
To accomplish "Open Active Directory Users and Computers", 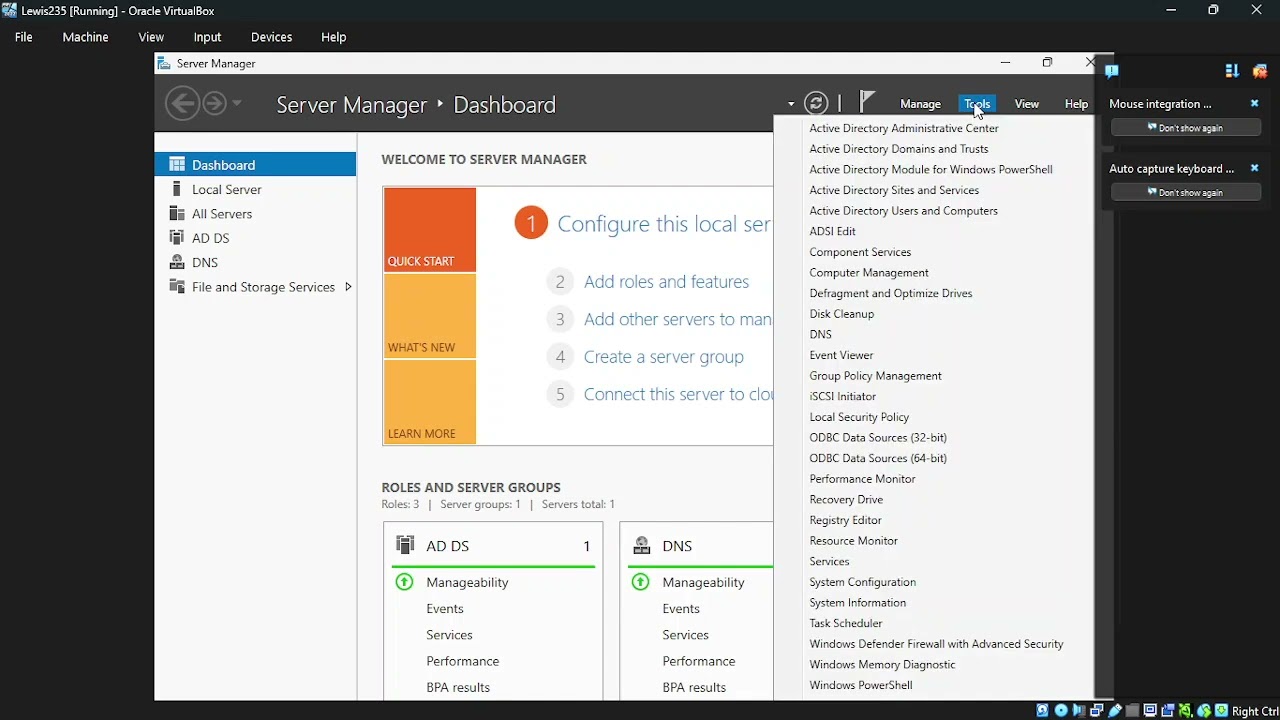I will coord(903,211).
